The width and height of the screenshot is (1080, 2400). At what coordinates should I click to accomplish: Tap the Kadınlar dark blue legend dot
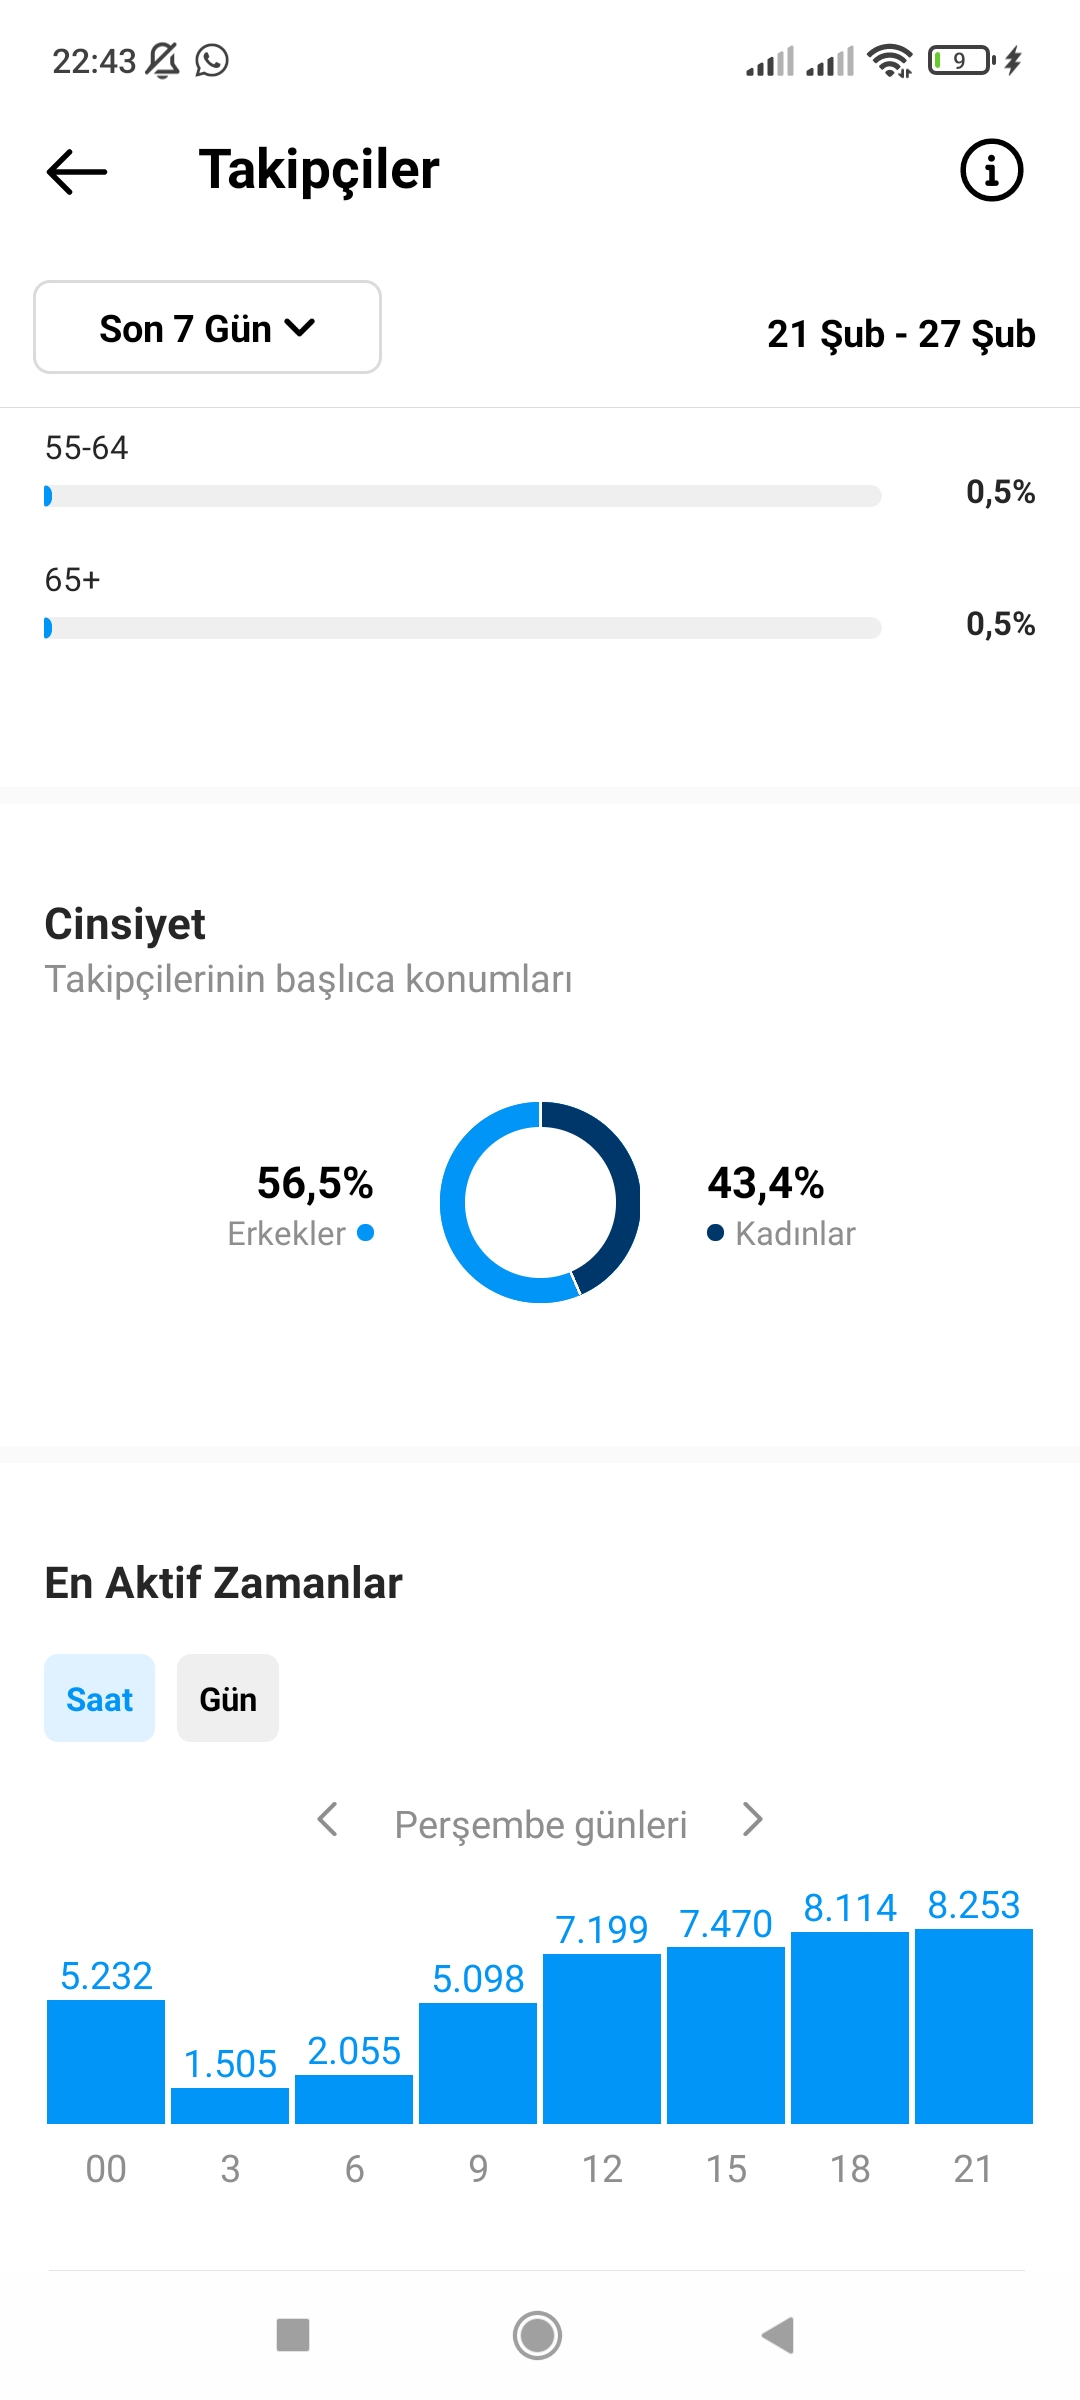[715, 1233]
